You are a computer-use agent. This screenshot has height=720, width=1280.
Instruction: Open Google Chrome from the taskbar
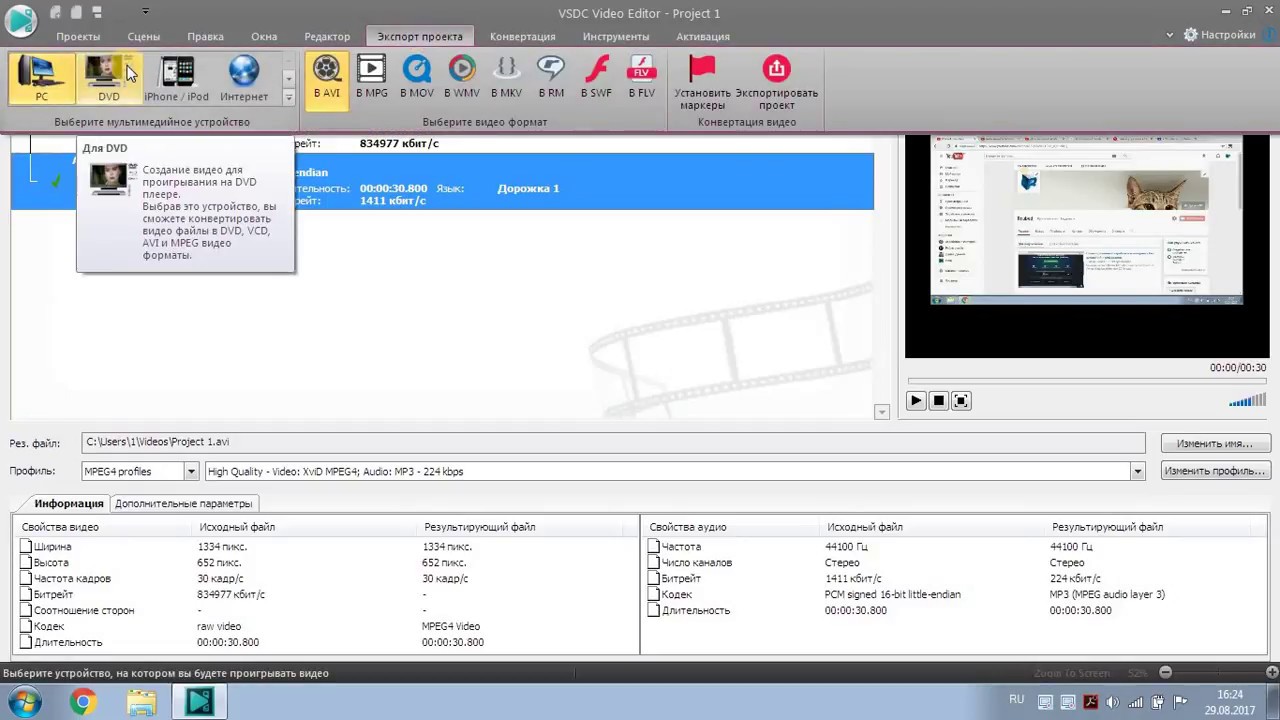pos(83,702)
